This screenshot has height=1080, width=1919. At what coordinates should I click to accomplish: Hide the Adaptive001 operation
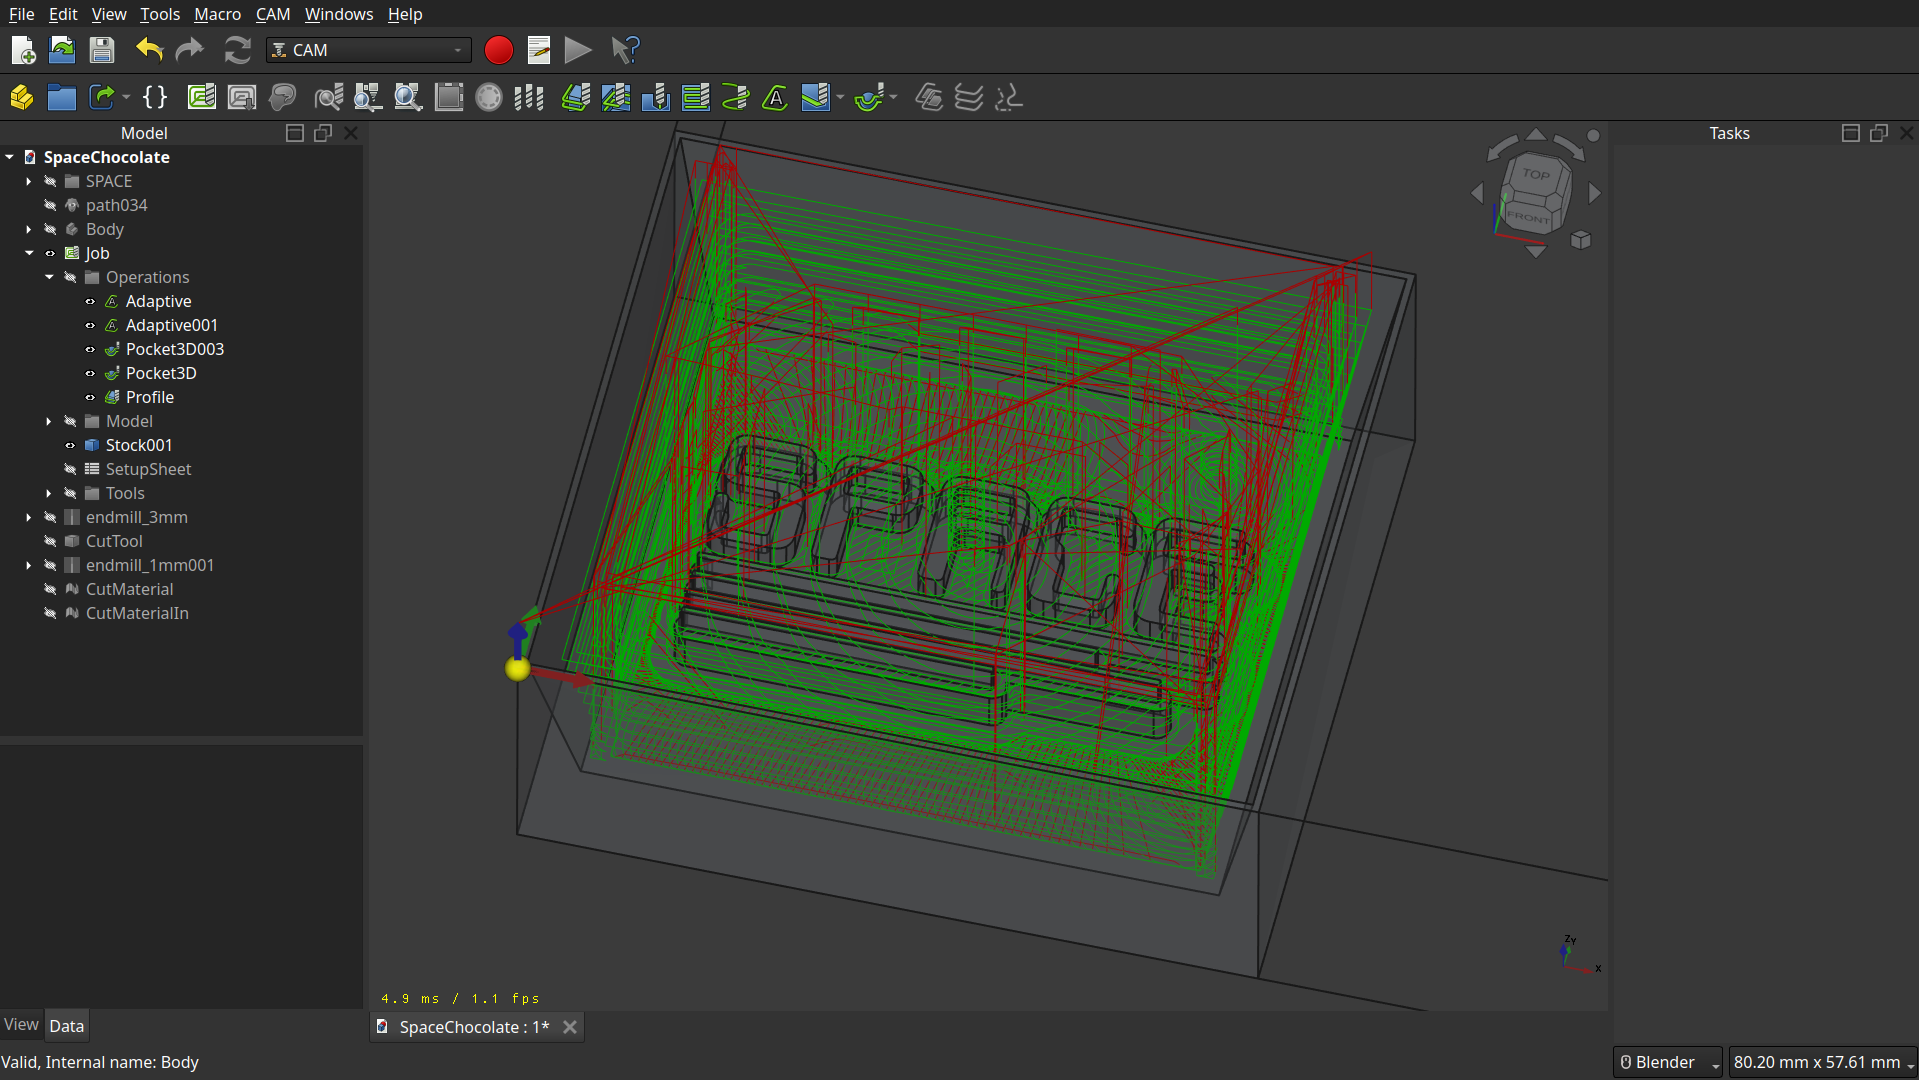90,325
